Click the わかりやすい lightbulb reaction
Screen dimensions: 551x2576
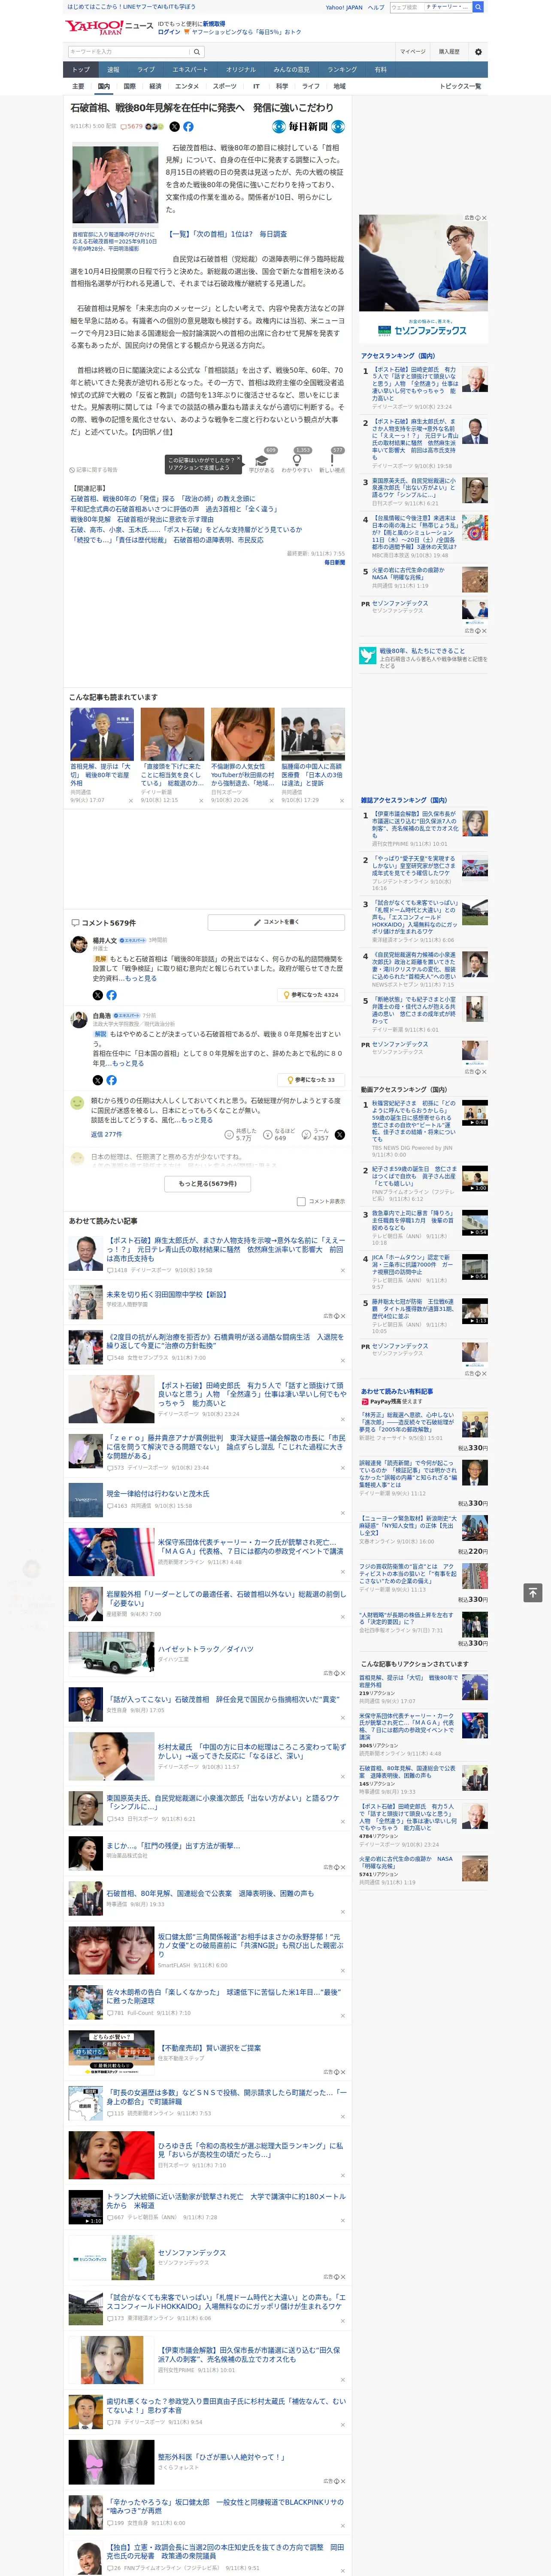pyautogui.click(x=297, y=460)
